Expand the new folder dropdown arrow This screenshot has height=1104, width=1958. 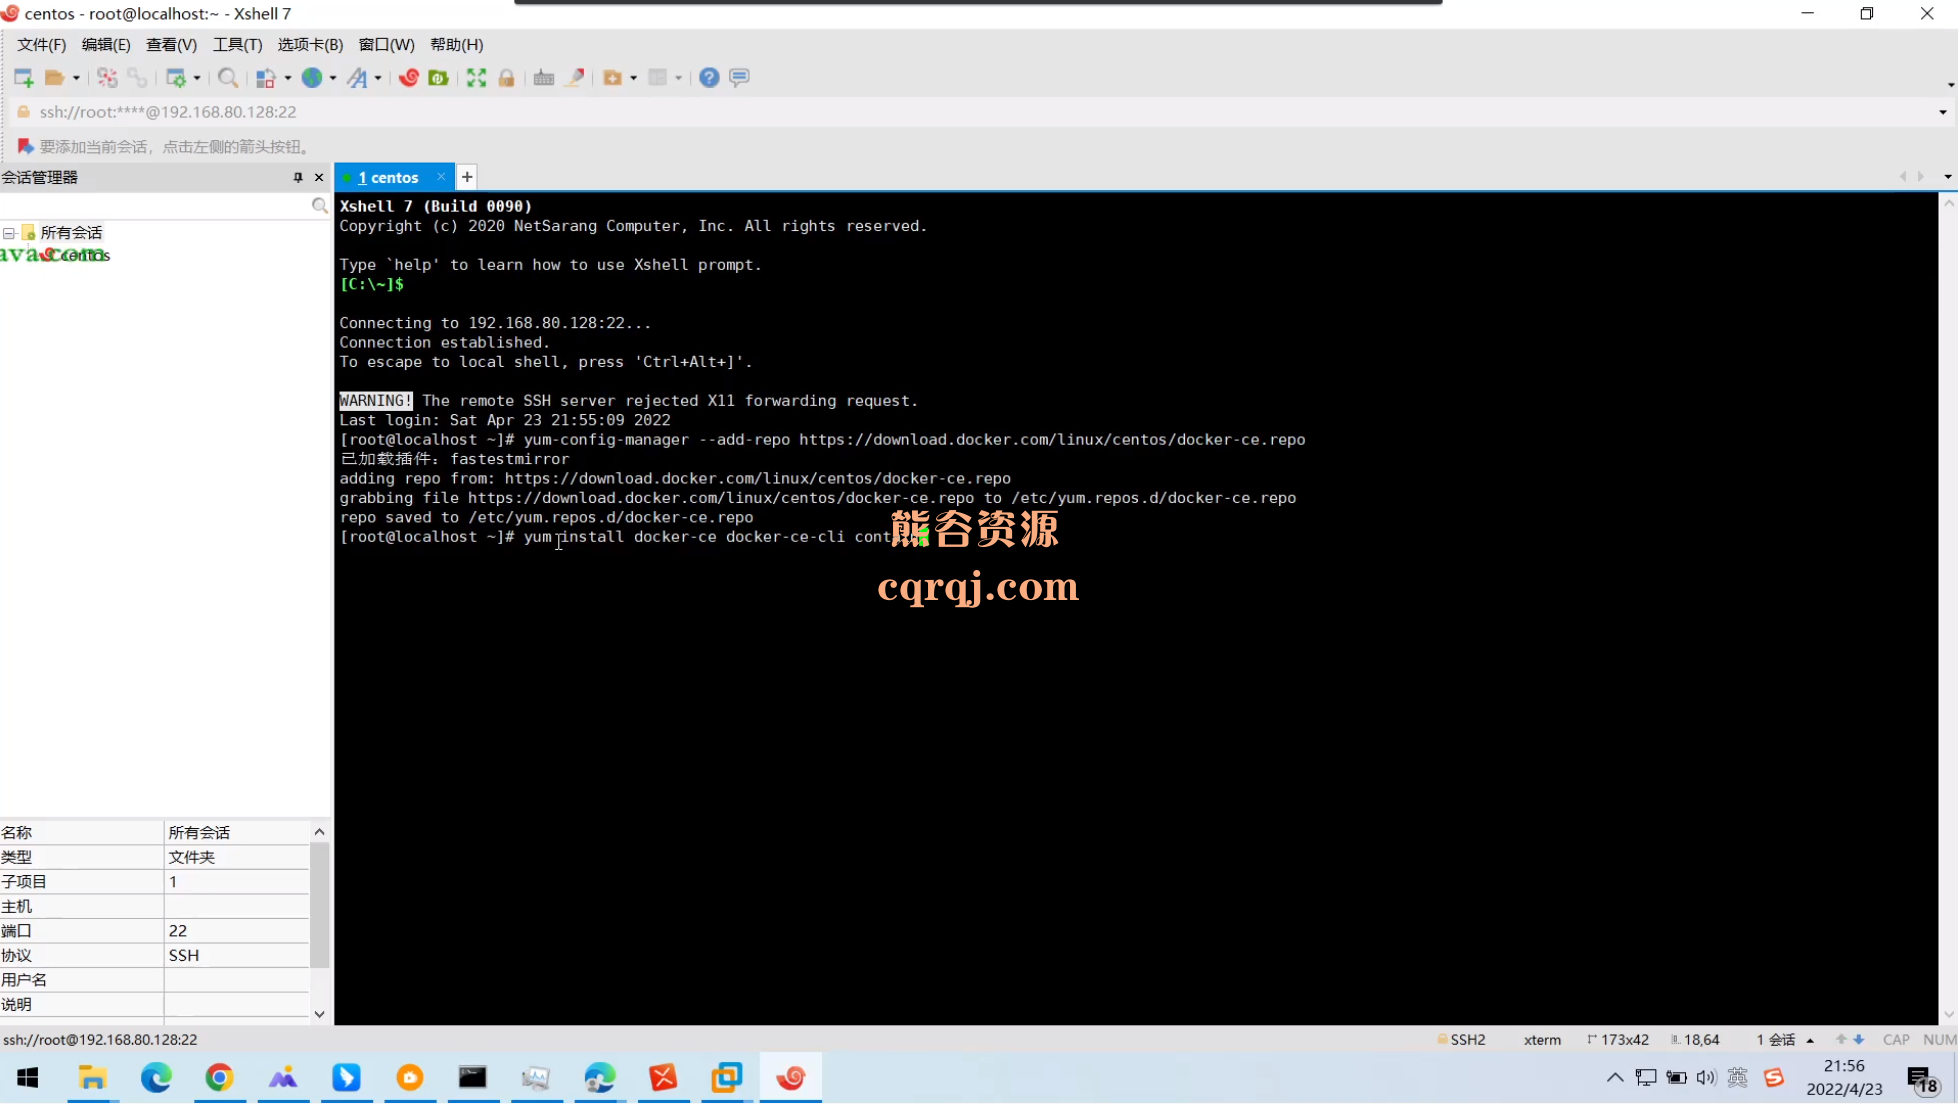pyautogui.click(x=634, y=78)
